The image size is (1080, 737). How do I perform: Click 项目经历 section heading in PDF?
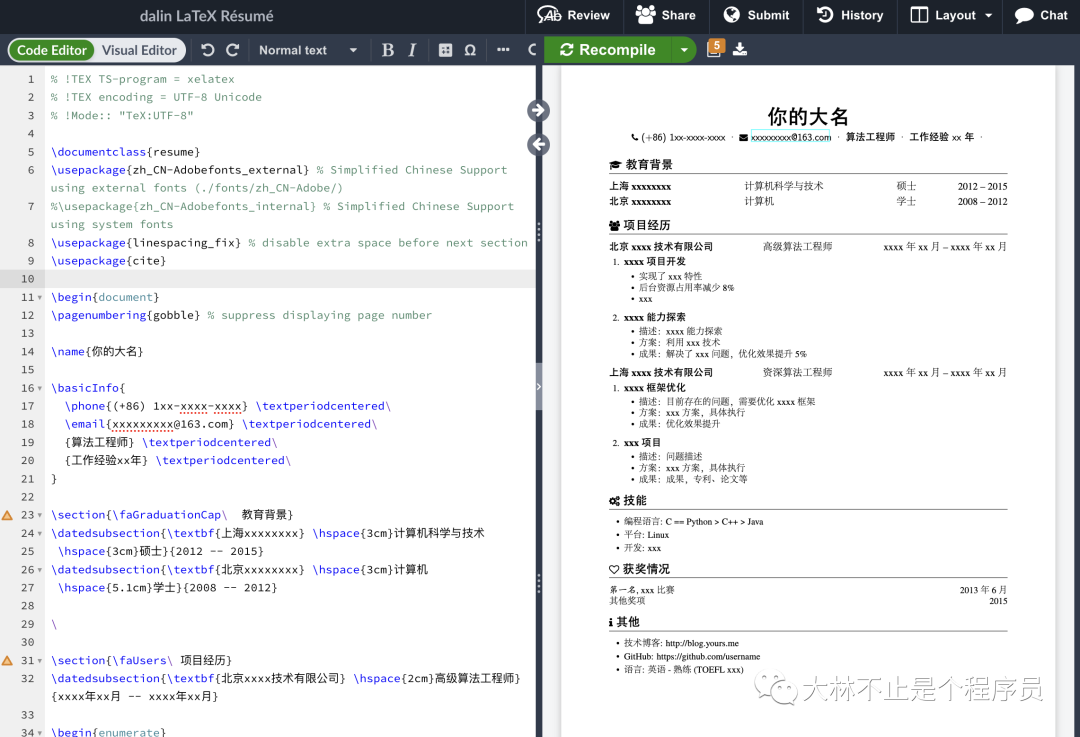[x=647, y=225]
